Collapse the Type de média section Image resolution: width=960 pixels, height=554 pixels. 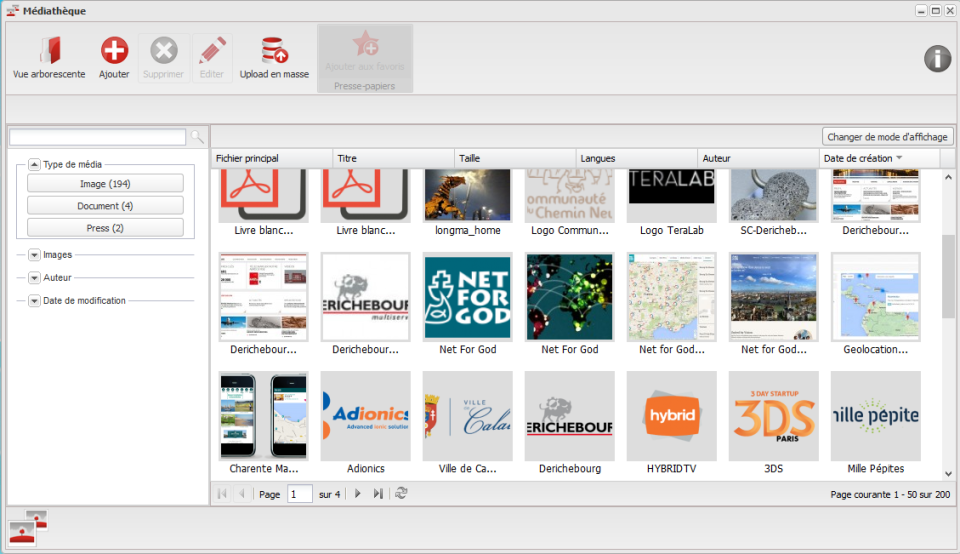click(34, 164)
